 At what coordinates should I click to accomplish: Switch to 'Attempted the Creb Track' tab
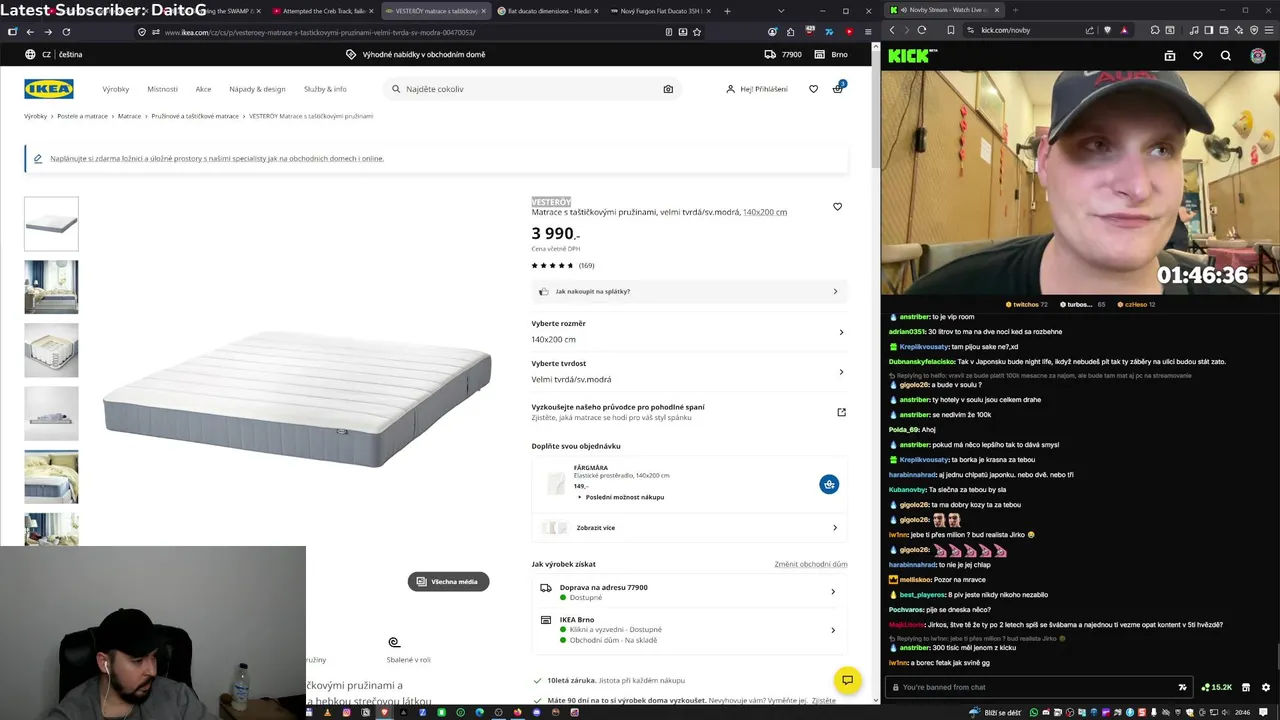322,11
